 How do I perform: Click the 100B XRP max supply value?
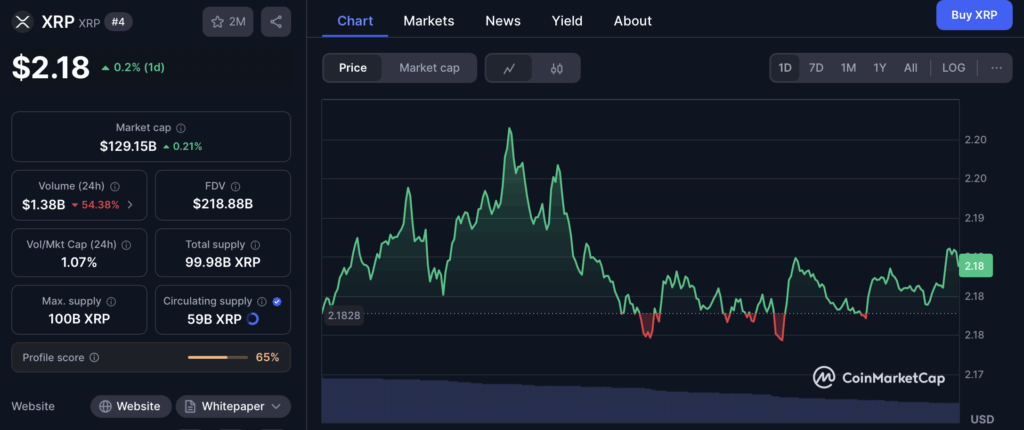coord(79,319)
